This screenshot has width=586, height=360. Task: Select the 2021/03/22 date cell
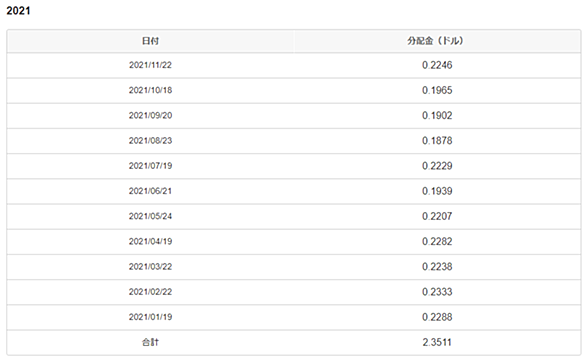[x=150, y=267]
